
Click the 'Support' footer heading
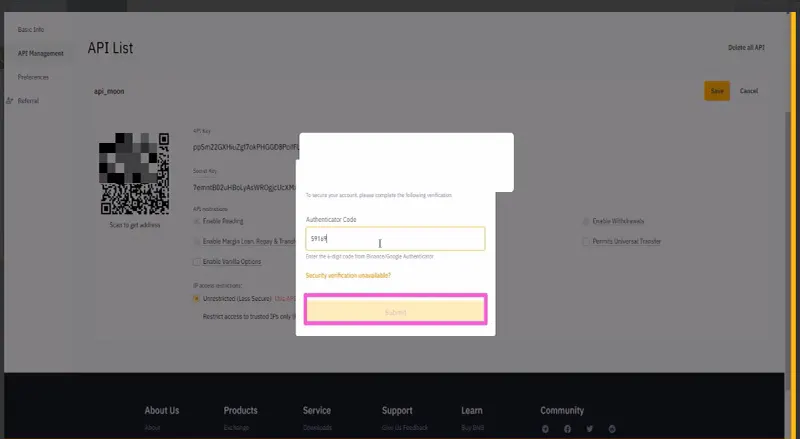(x=397, y=410)
